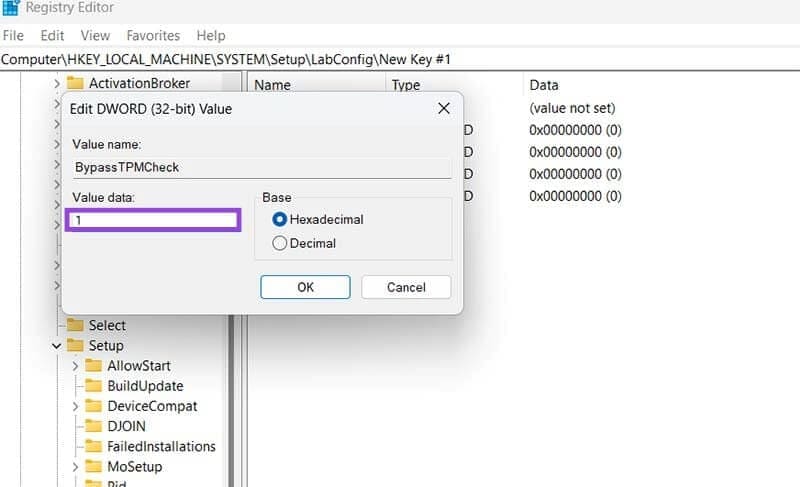The image size is (800, 487).
Task: Expand the AllowStart tree node
Action: [75, 366]
